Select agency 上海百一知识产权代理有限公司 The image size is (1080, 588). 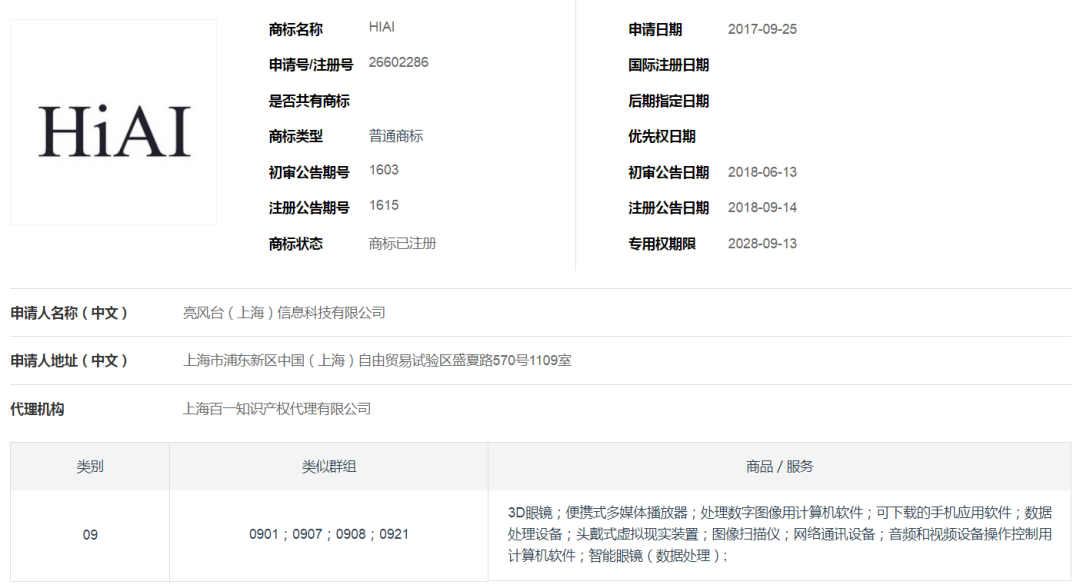[277, 409]
